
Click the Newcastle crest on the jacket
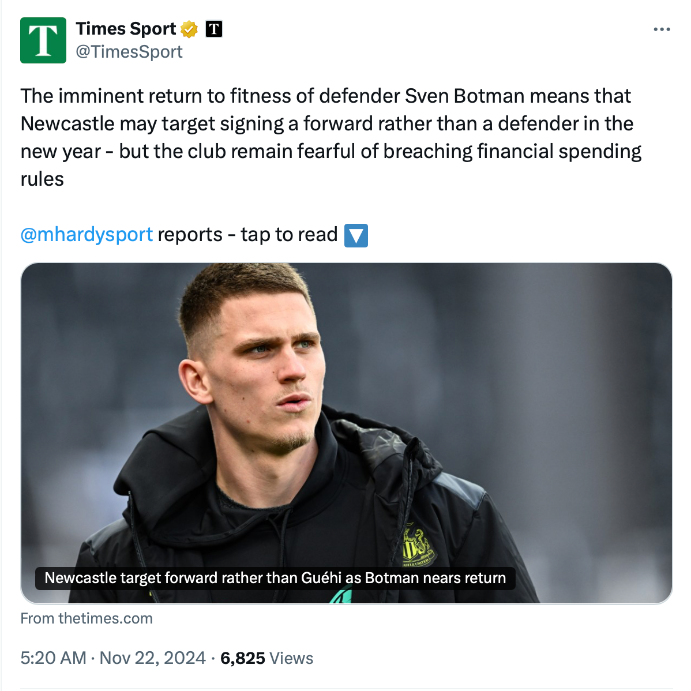417,547
